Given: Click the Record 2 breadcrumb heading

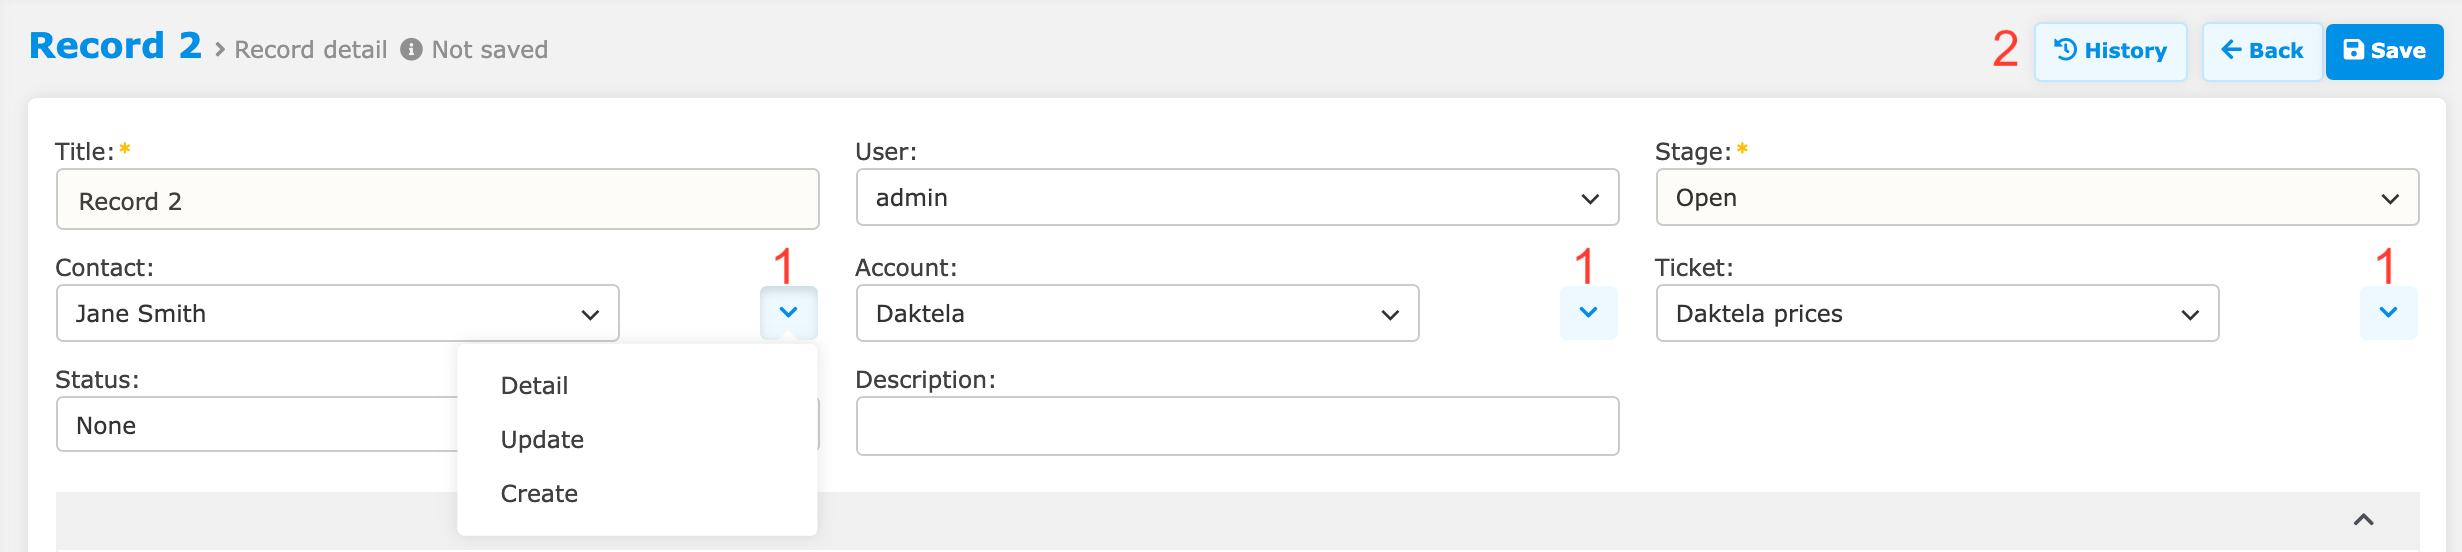Looking at the screenshot, I should click(115, 47).
